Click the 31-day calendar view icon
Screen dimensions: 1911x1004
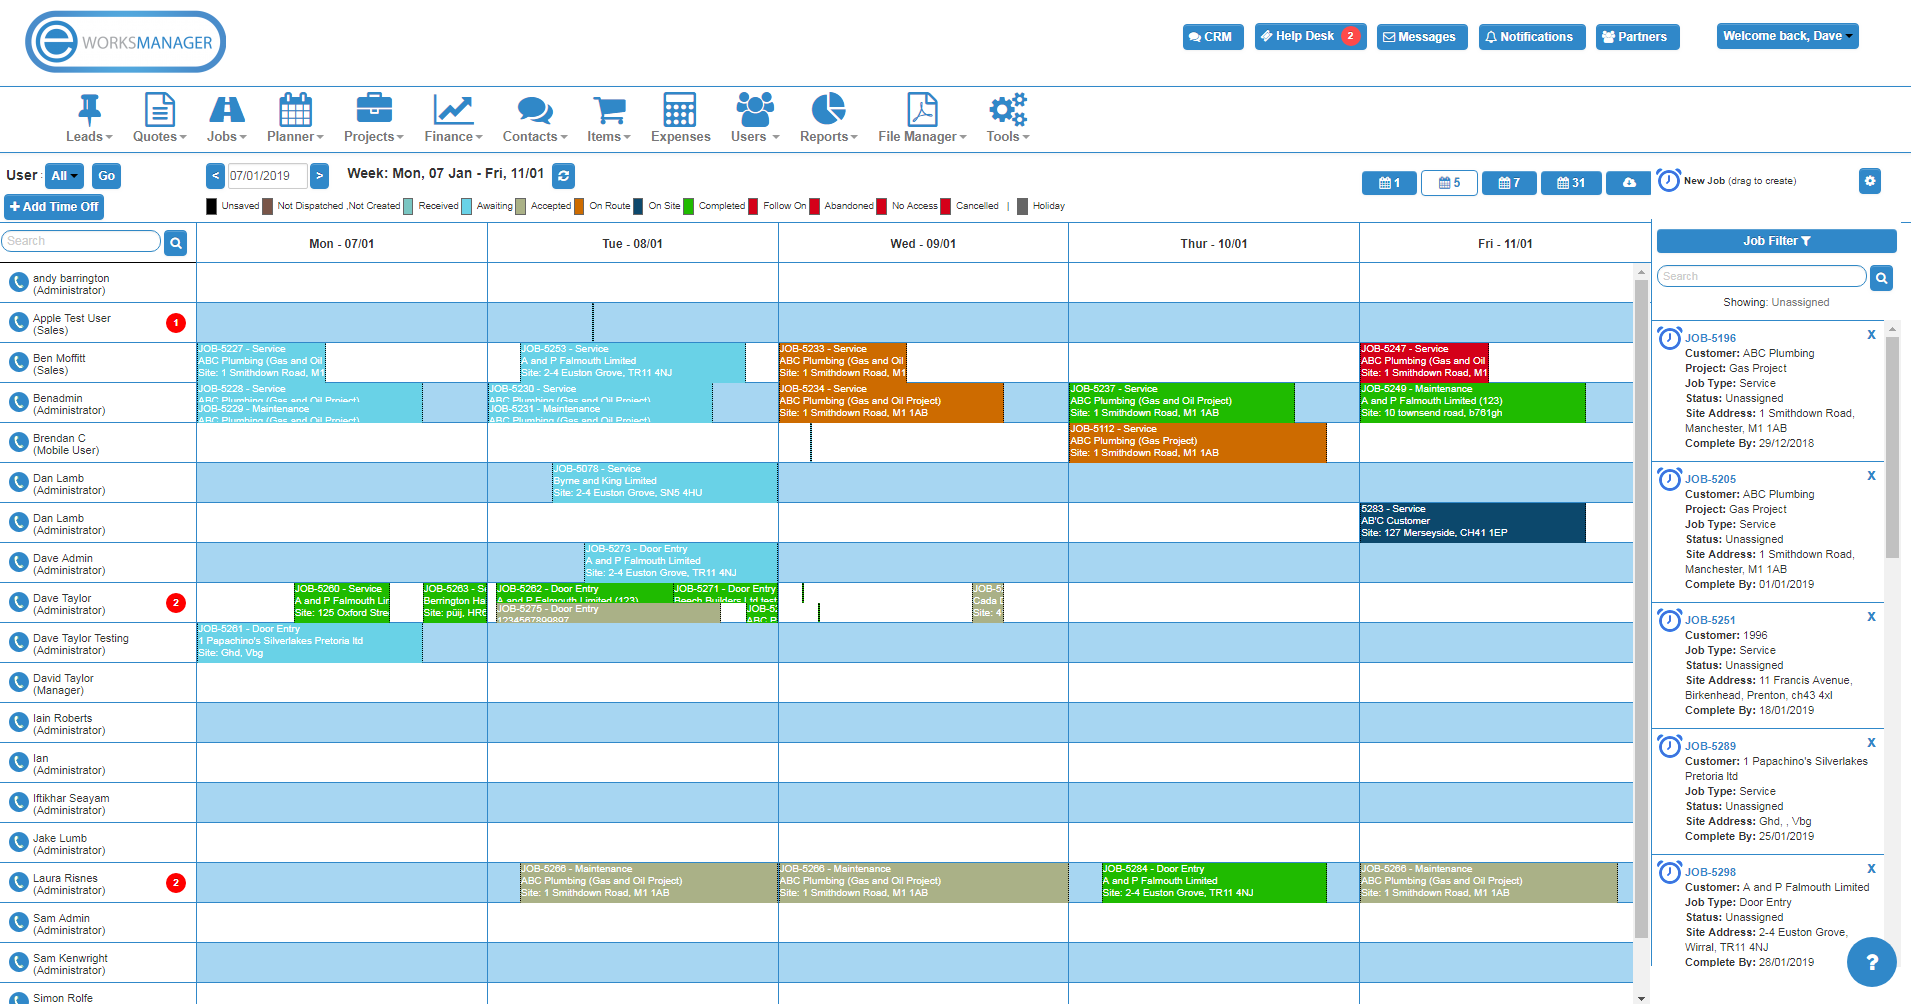click(1570, 183)
